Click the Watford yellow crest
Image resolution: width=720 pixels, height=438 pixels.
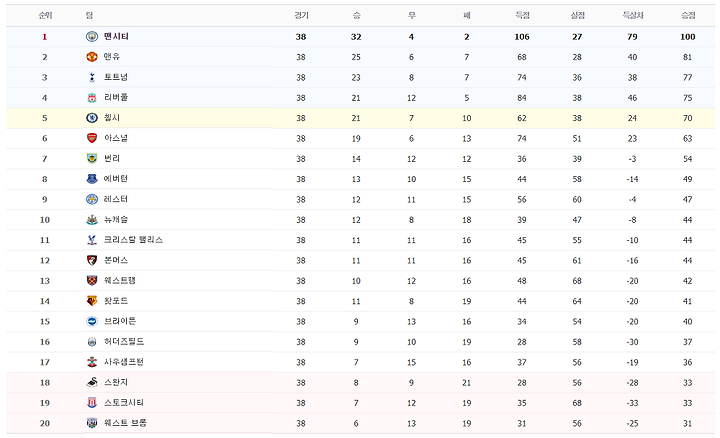pyautogui.click(x=92, y=301)
